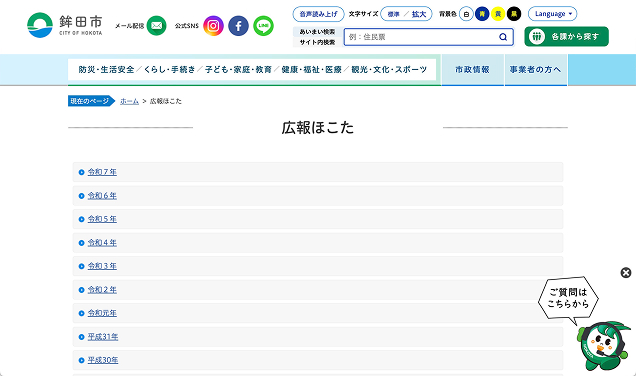Open the 平成31年 link
Viewport: 636px width, 376px height.
click(x=103, y=337)
